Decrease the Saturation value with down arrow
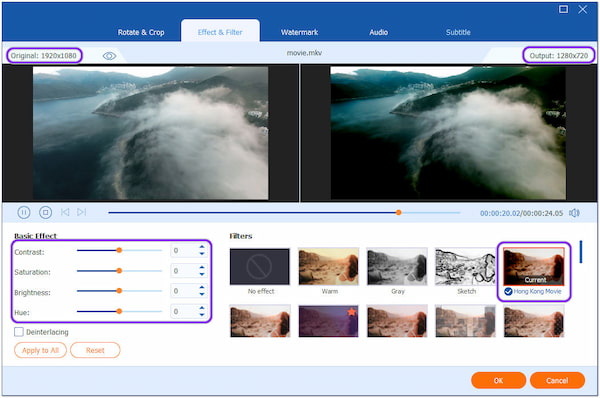The image size is (600, 398). [x=202, y=274]
